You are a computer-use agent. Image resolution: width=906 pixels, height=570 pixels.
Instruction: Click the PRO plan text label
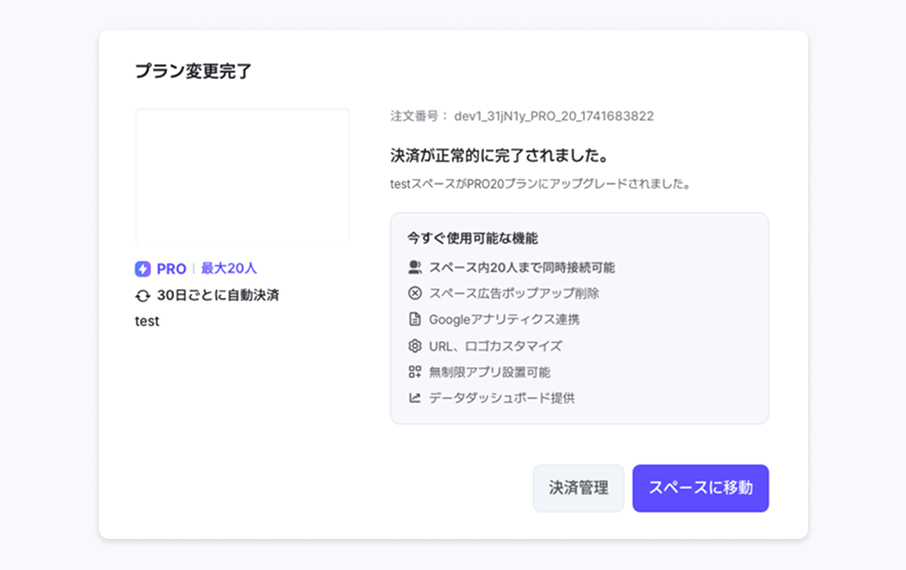tap(171, 269)
